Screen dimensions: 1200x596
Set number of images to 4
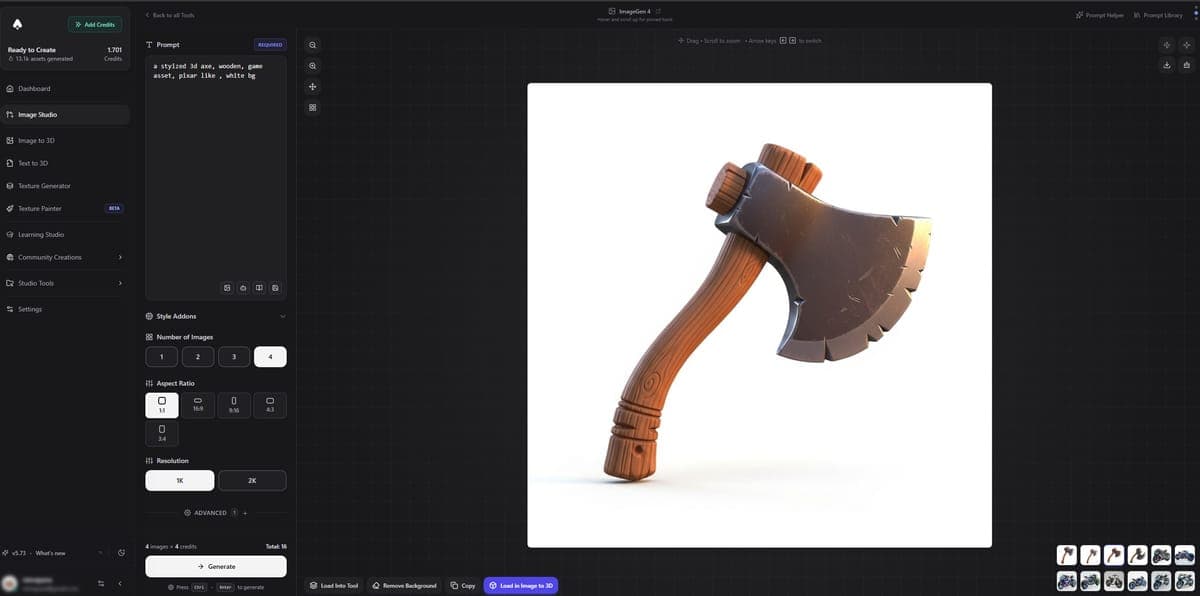[x=270, y=357]
